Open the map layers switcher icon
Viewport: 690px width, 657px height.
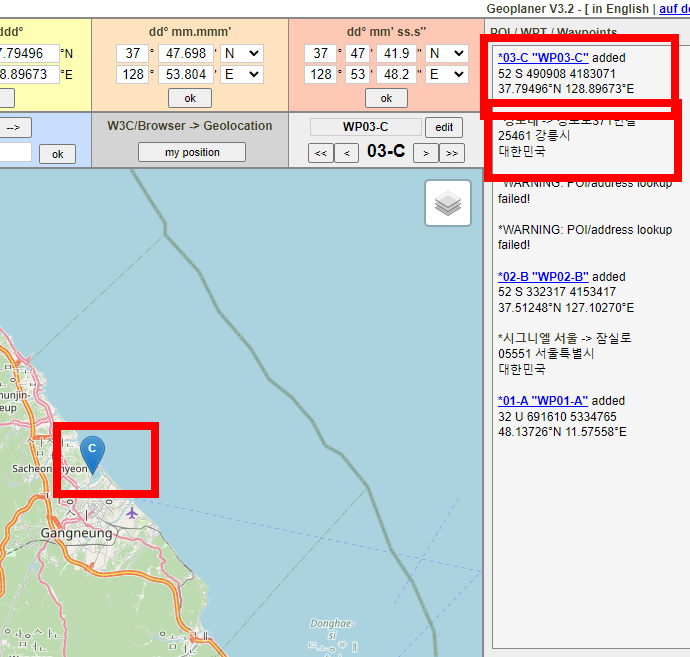click(448, 203)
